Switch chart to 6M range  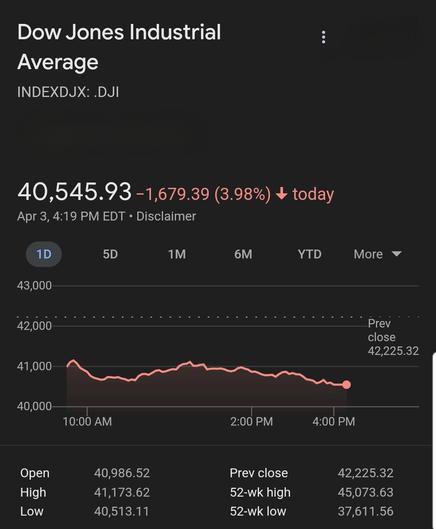click(x=243, y=254)
